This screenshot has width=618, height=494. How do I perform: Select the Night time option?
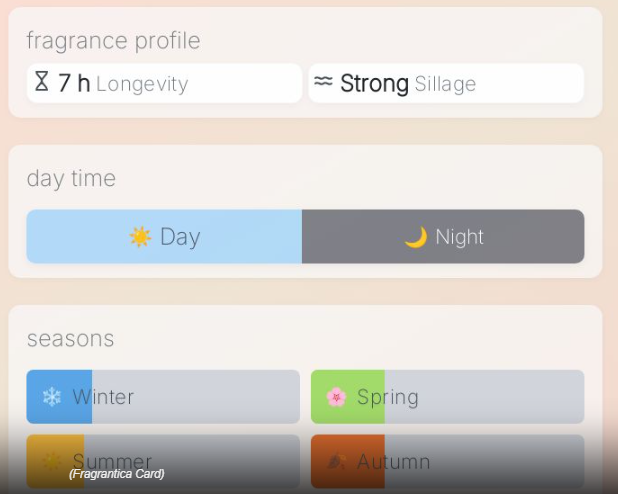[443, 237]
